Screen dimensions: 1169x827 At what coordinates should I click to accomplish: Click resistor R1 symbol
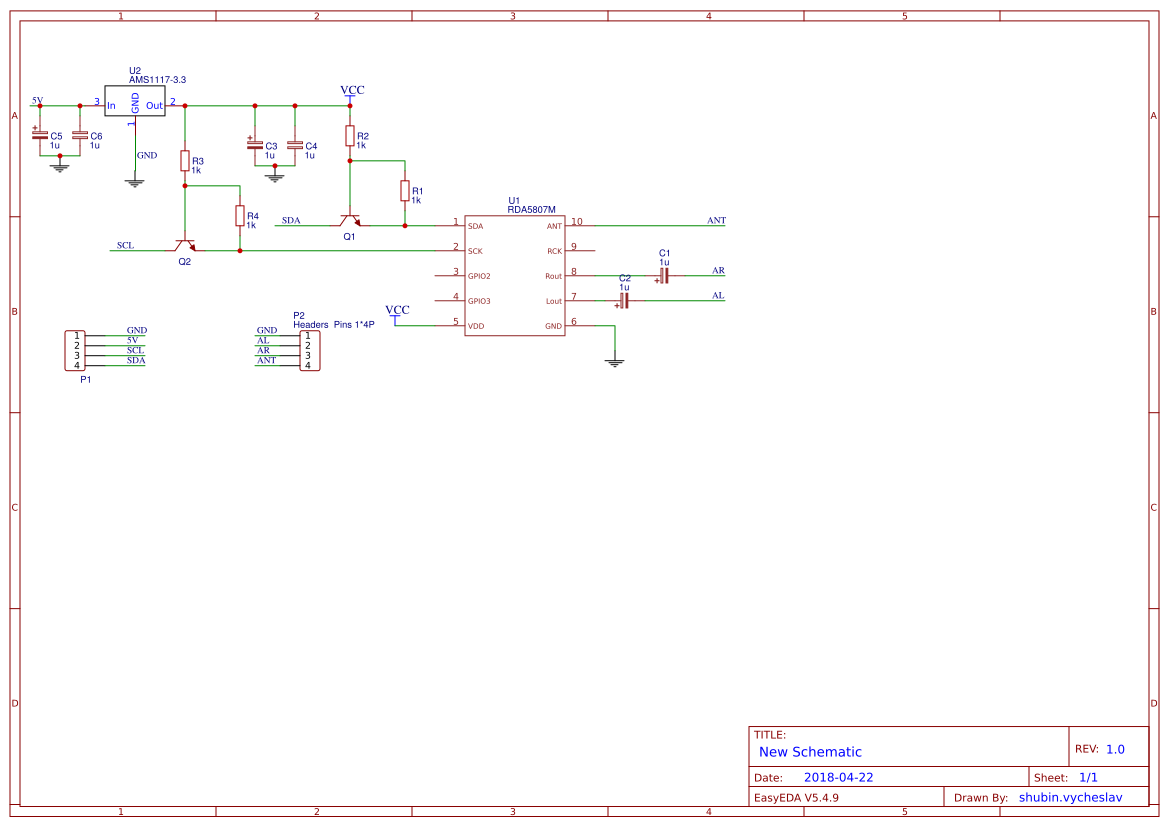coord(405,190)
